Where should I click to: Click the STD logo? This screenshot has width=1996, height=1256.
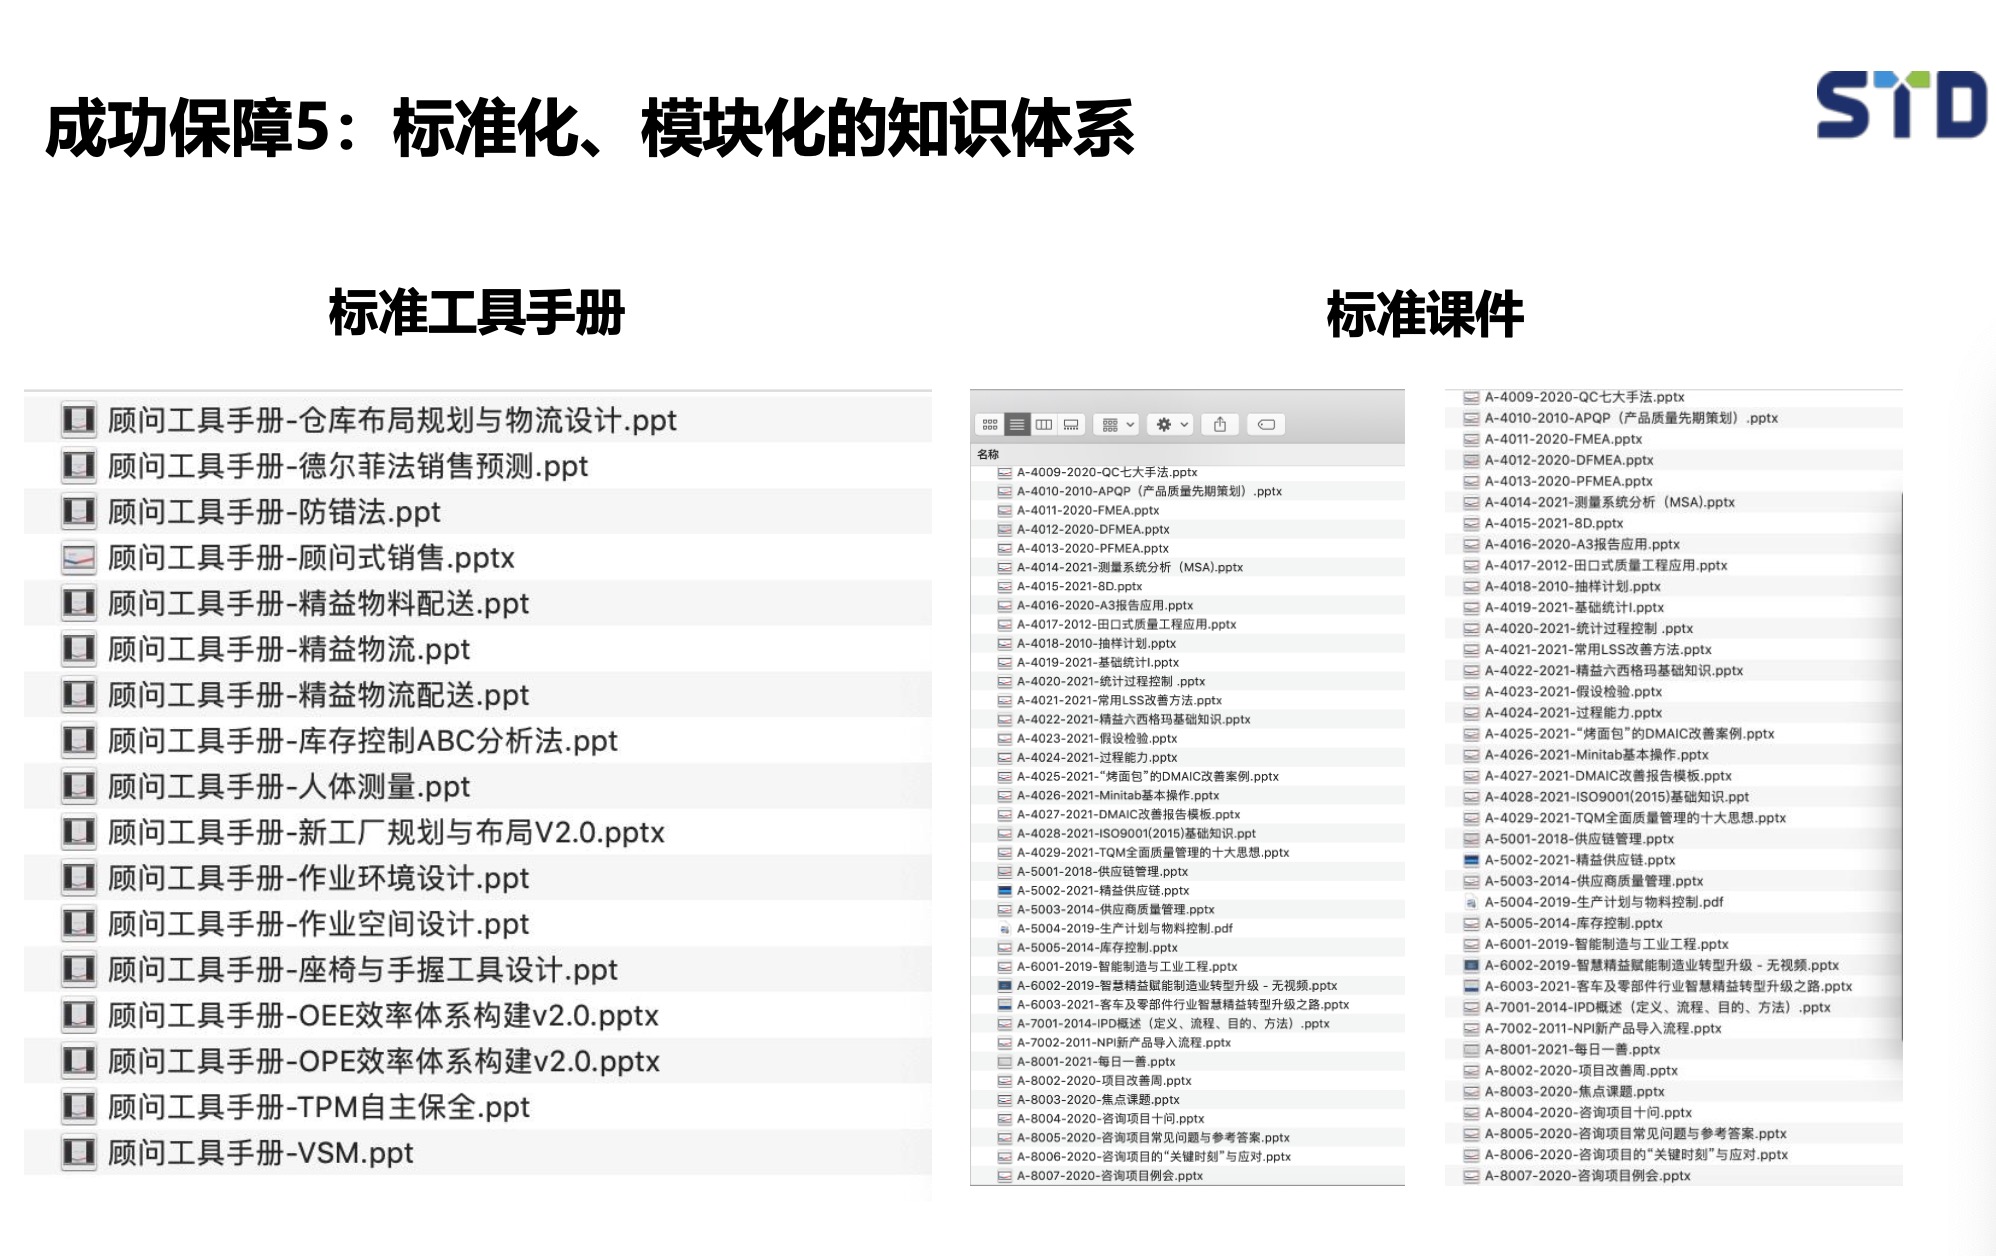pyautogui.click(x=1901, y=104)
